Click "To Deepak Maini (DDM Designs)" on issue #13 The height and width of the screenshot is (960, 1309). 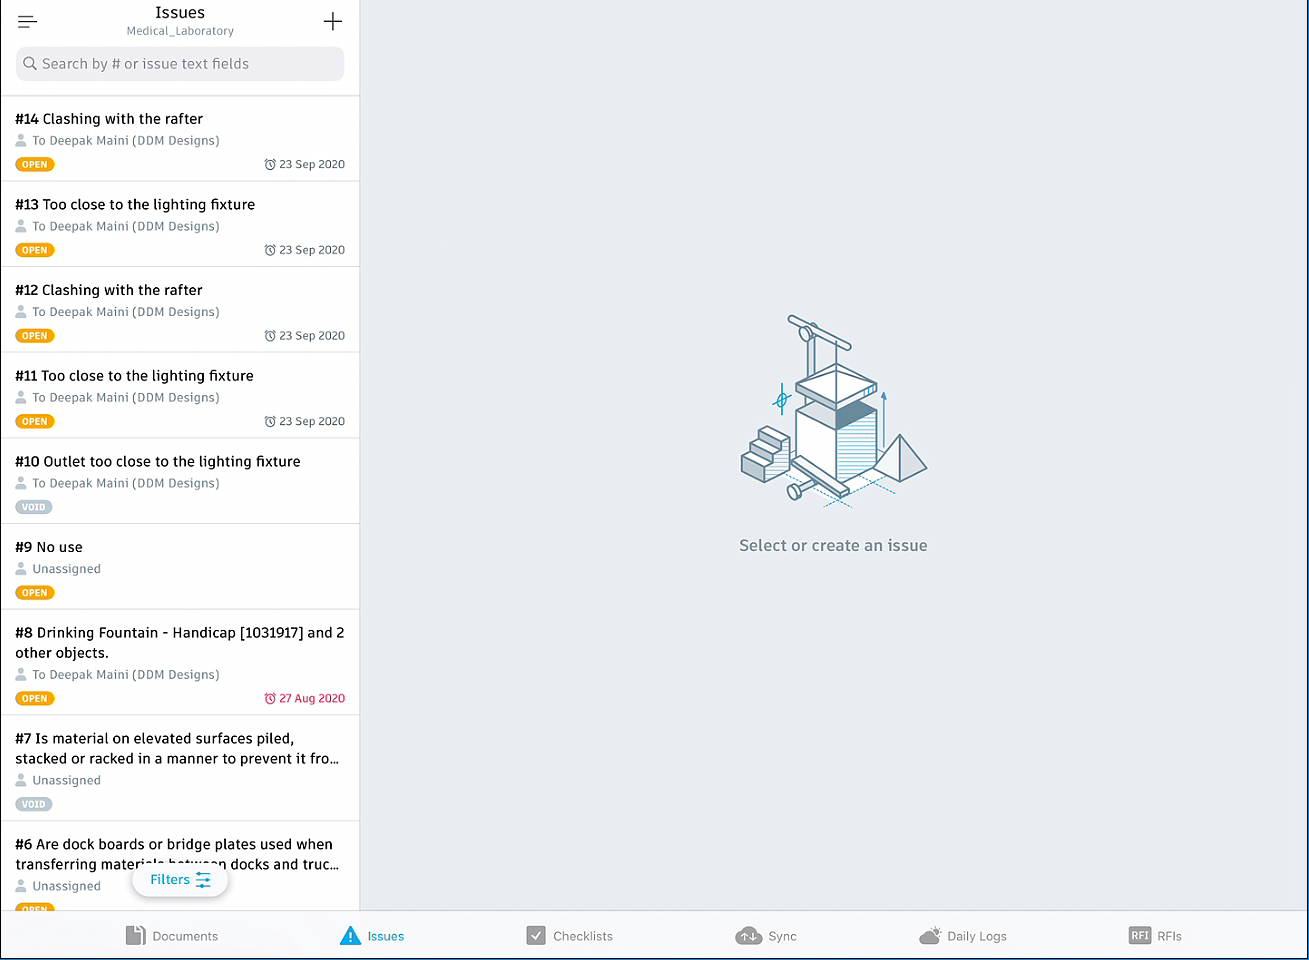coord(126,226)
